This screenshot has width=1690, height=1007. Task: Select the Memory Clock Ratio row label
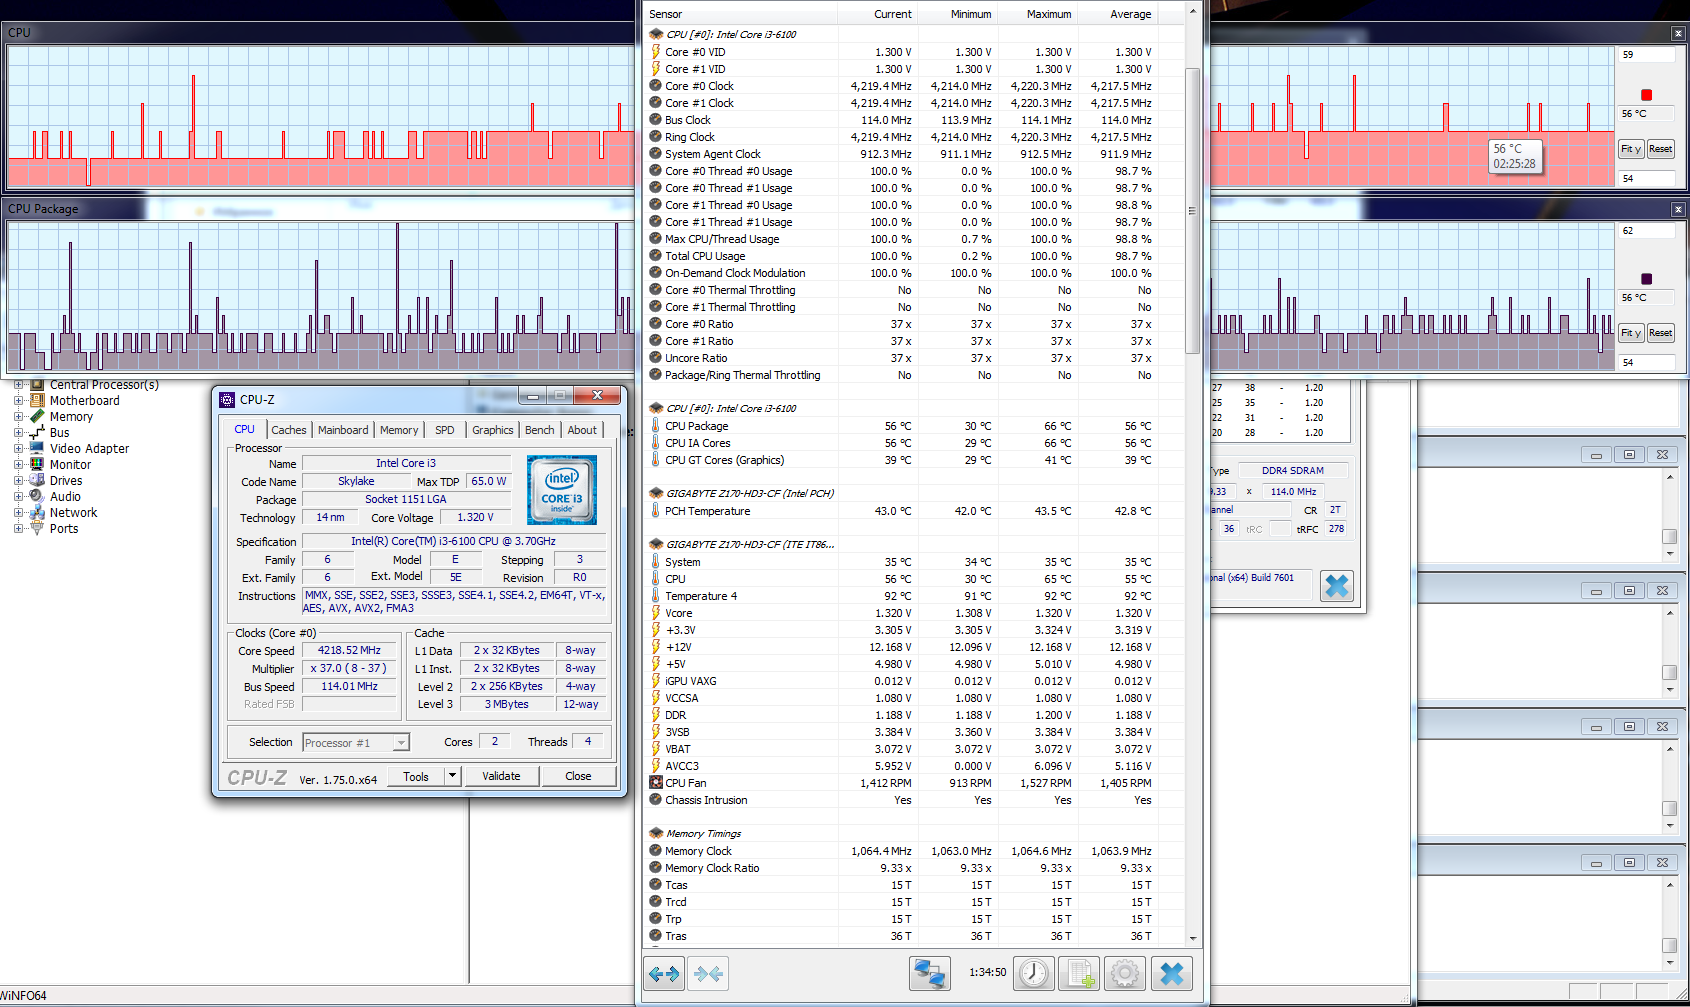coord(712,868)
